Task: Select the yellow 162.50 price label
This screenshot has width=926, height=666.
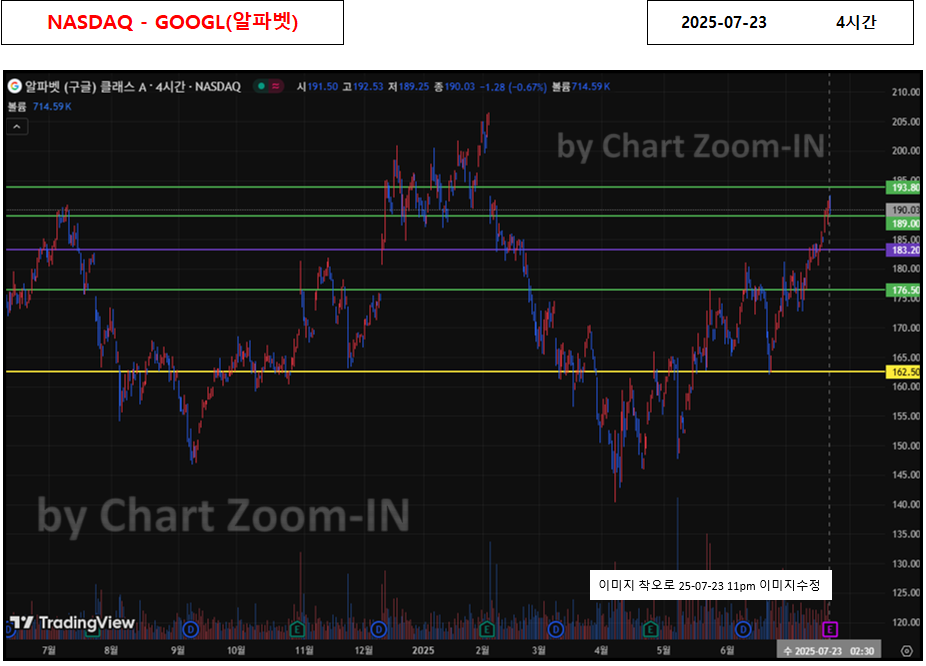Action: [x=904, y=371]
